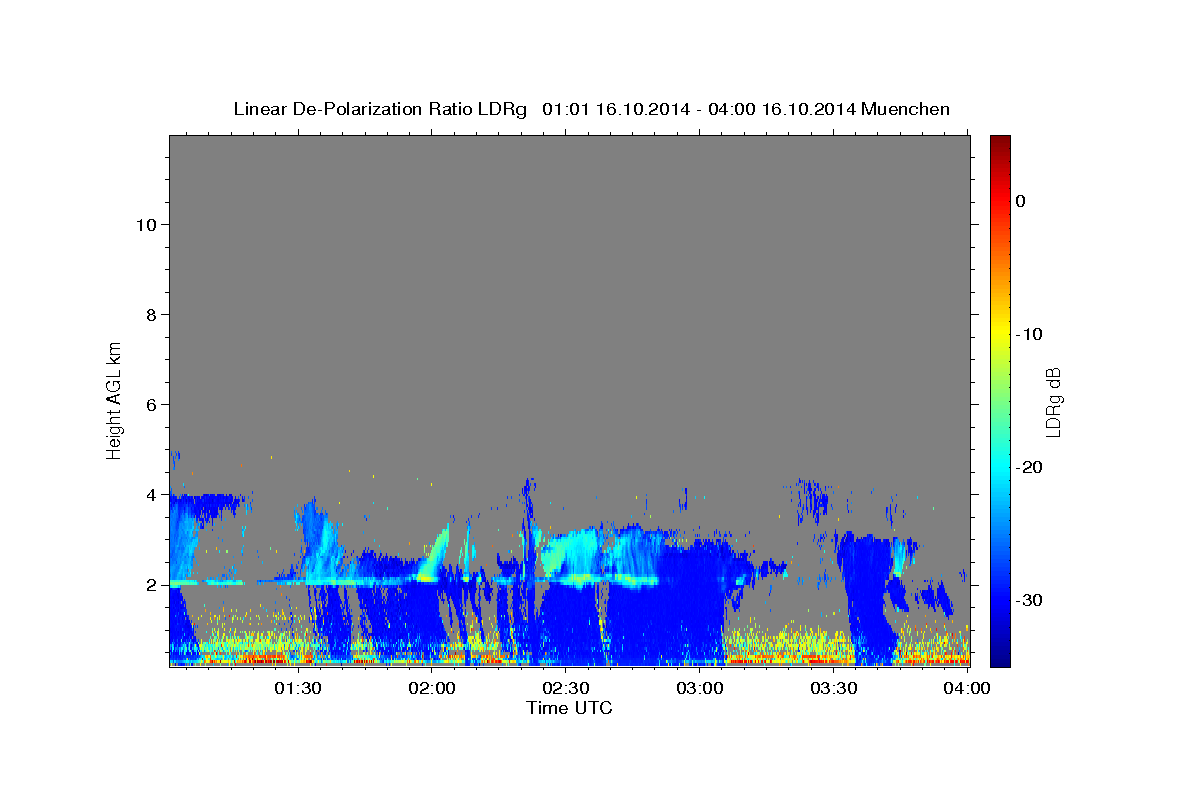Image resolution: width=1200 pixels, height=800 pixels.
Task: Click the height tick label 10
Action: [x=145, y=225]
